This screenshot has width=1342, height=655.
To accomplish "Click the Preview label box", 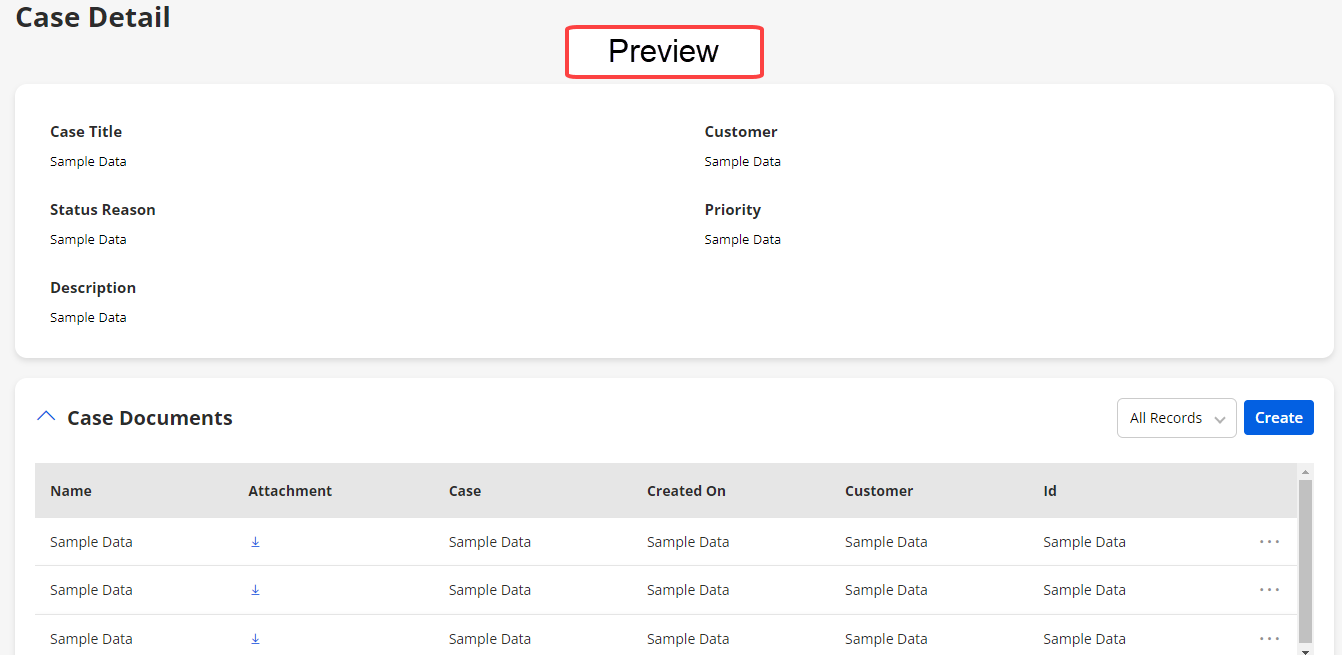I will [x=664, y=52].
